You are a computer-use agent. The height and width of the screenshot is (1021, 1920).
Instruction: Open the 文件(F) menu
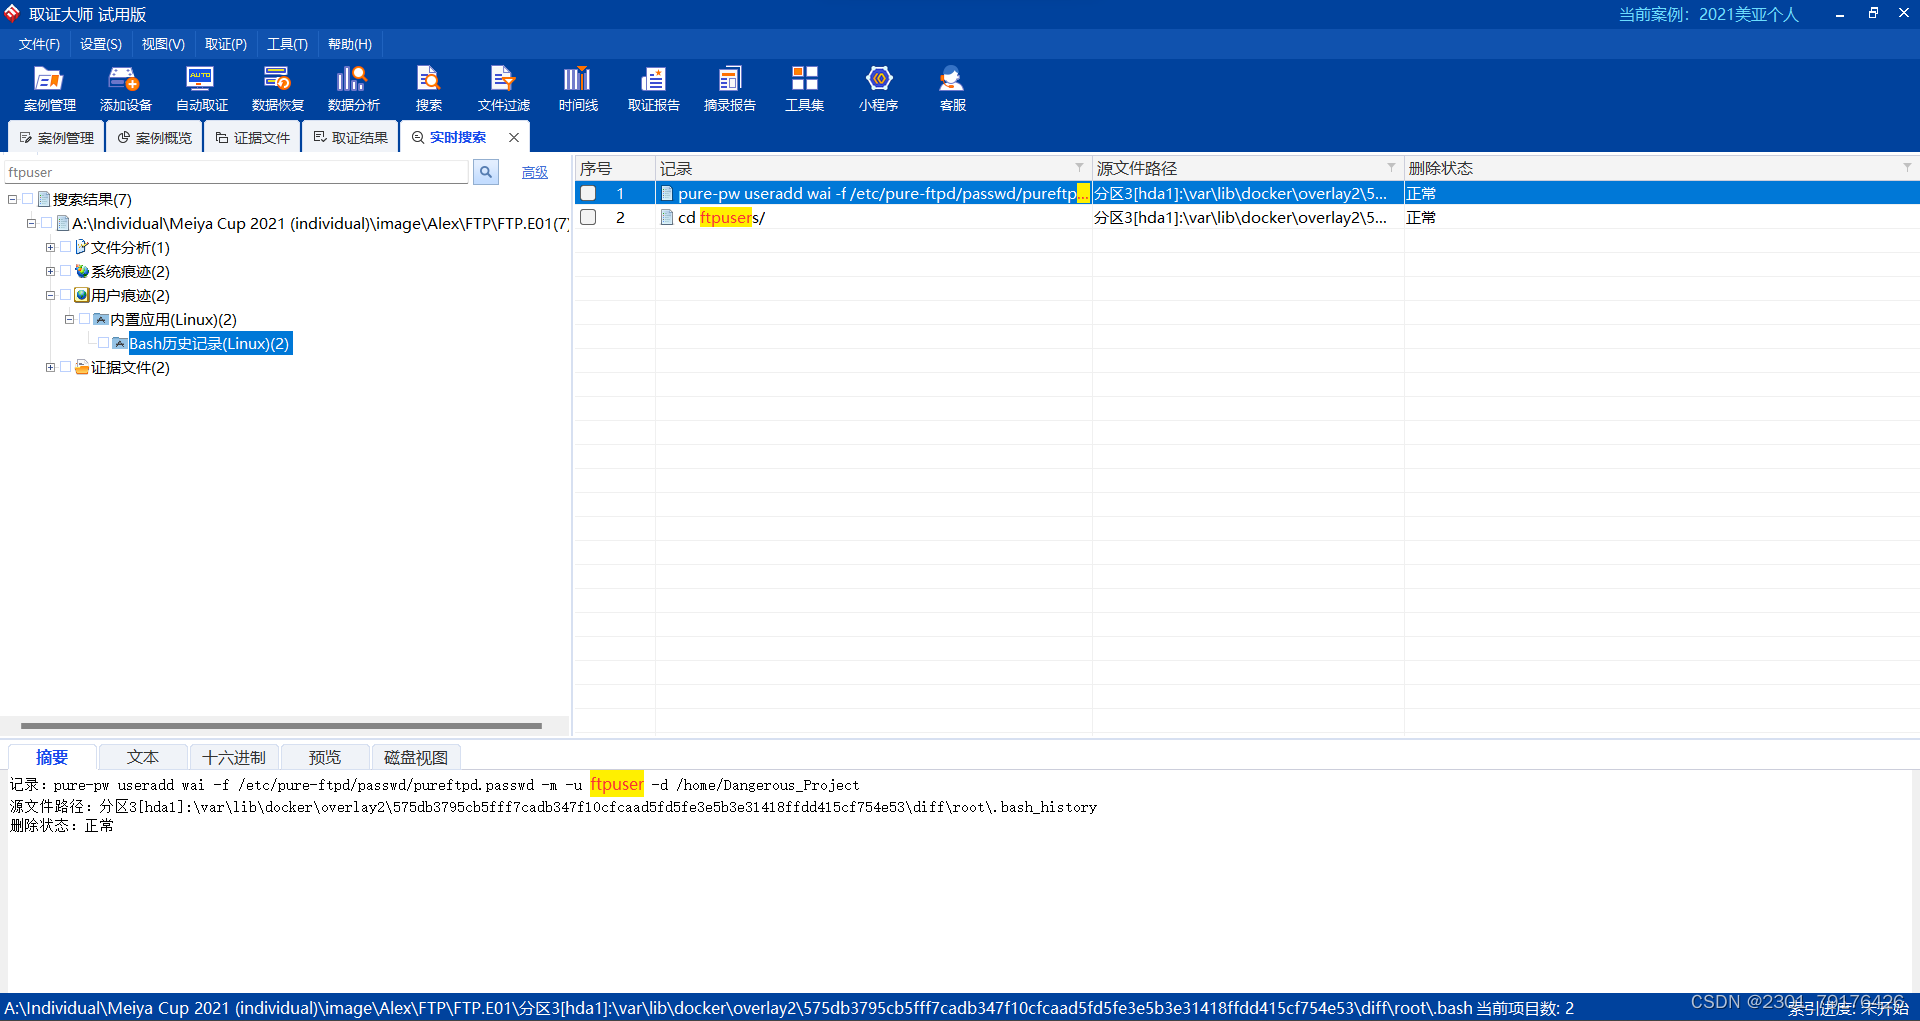pyautogui.click(x=39, y=44)
